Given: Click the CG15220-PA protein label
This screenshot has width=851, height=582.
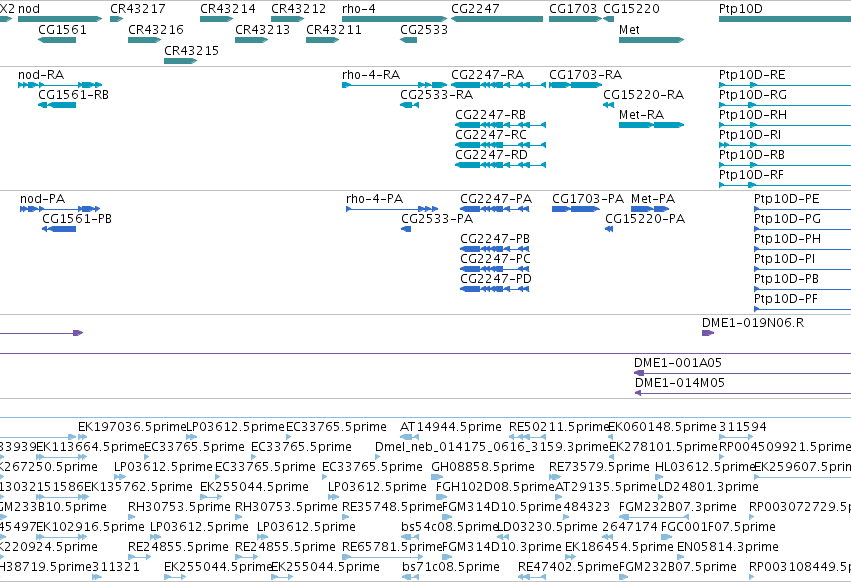Looking at the screenshot, I should click(645, 219).
